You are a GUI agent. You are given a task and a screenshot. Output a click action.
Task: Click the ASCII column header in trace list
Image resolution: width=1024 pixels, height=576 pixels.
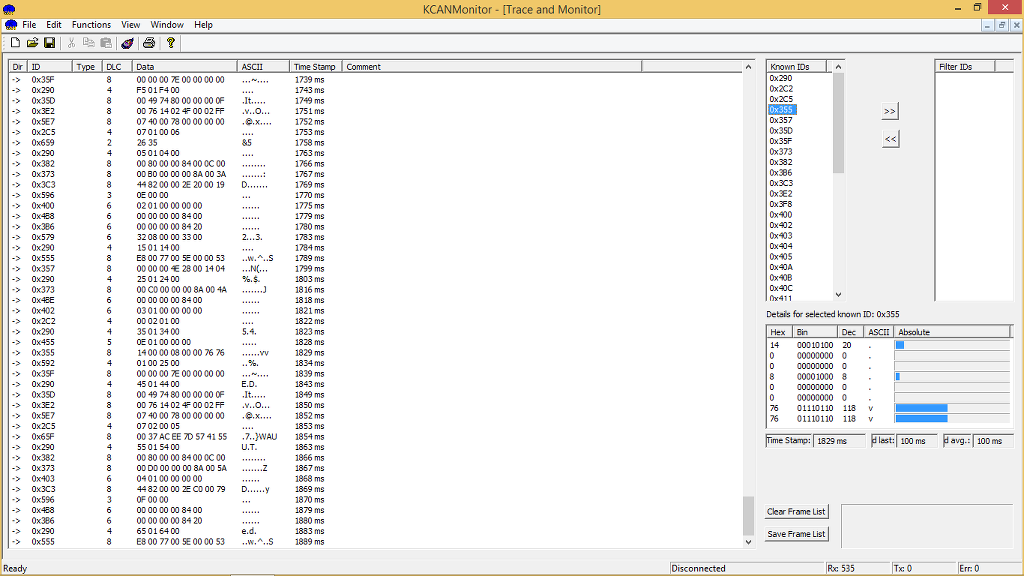click(263, 67)
